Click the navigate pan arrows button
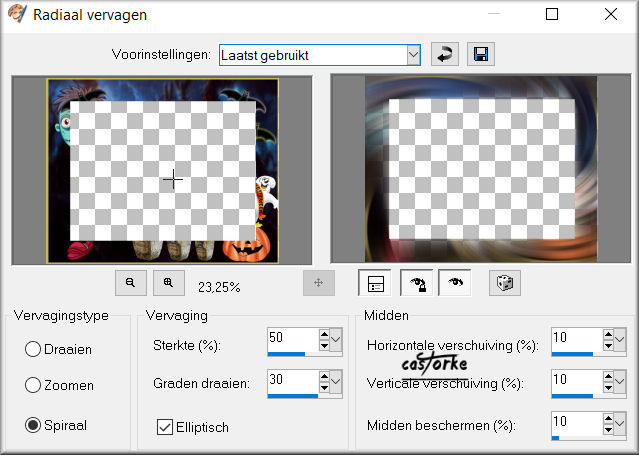Viewport: 639px width, 455px height. 319,283
